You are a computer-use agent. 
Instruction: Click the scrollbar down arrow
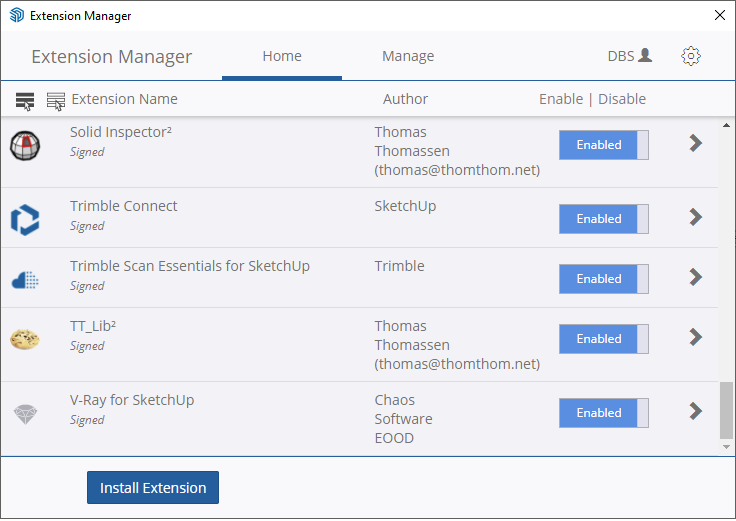pos(726,447)
